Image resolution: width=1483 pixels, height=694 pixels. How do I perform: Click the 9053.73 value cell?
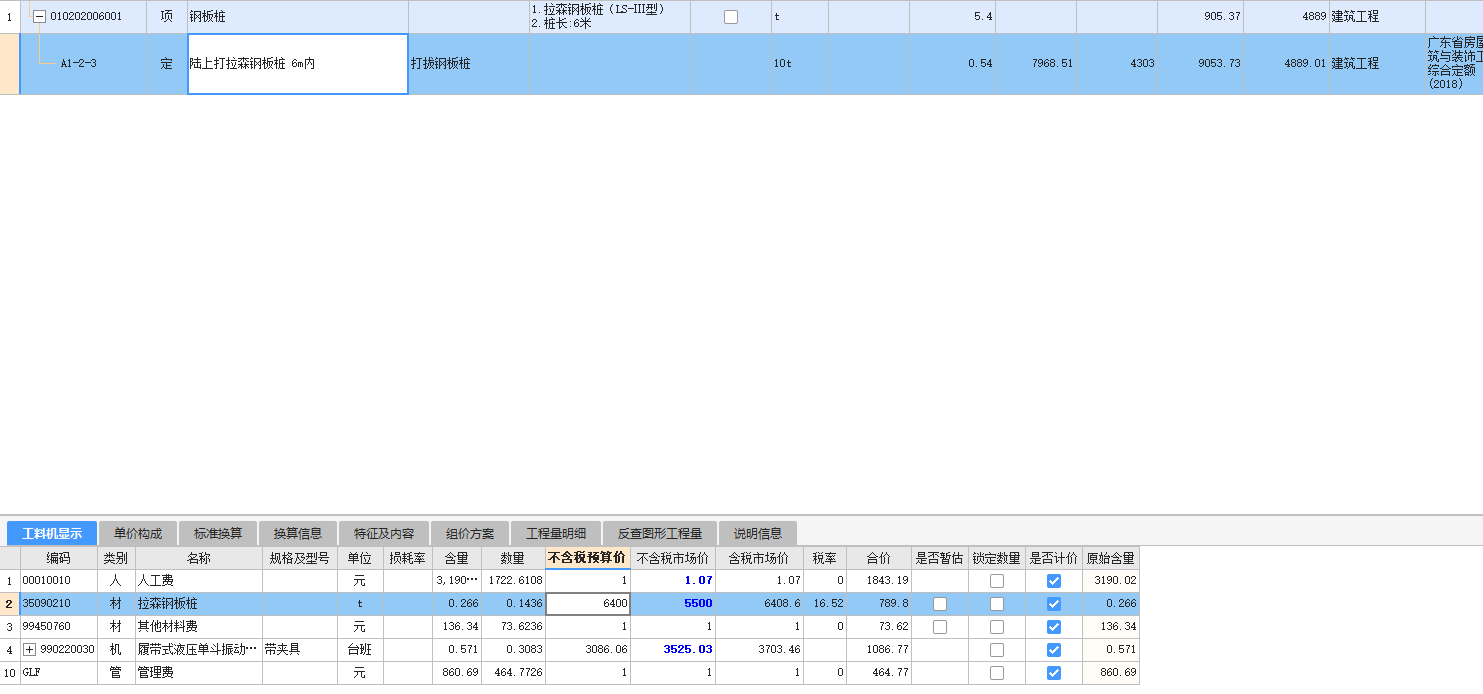(1200, 64)
